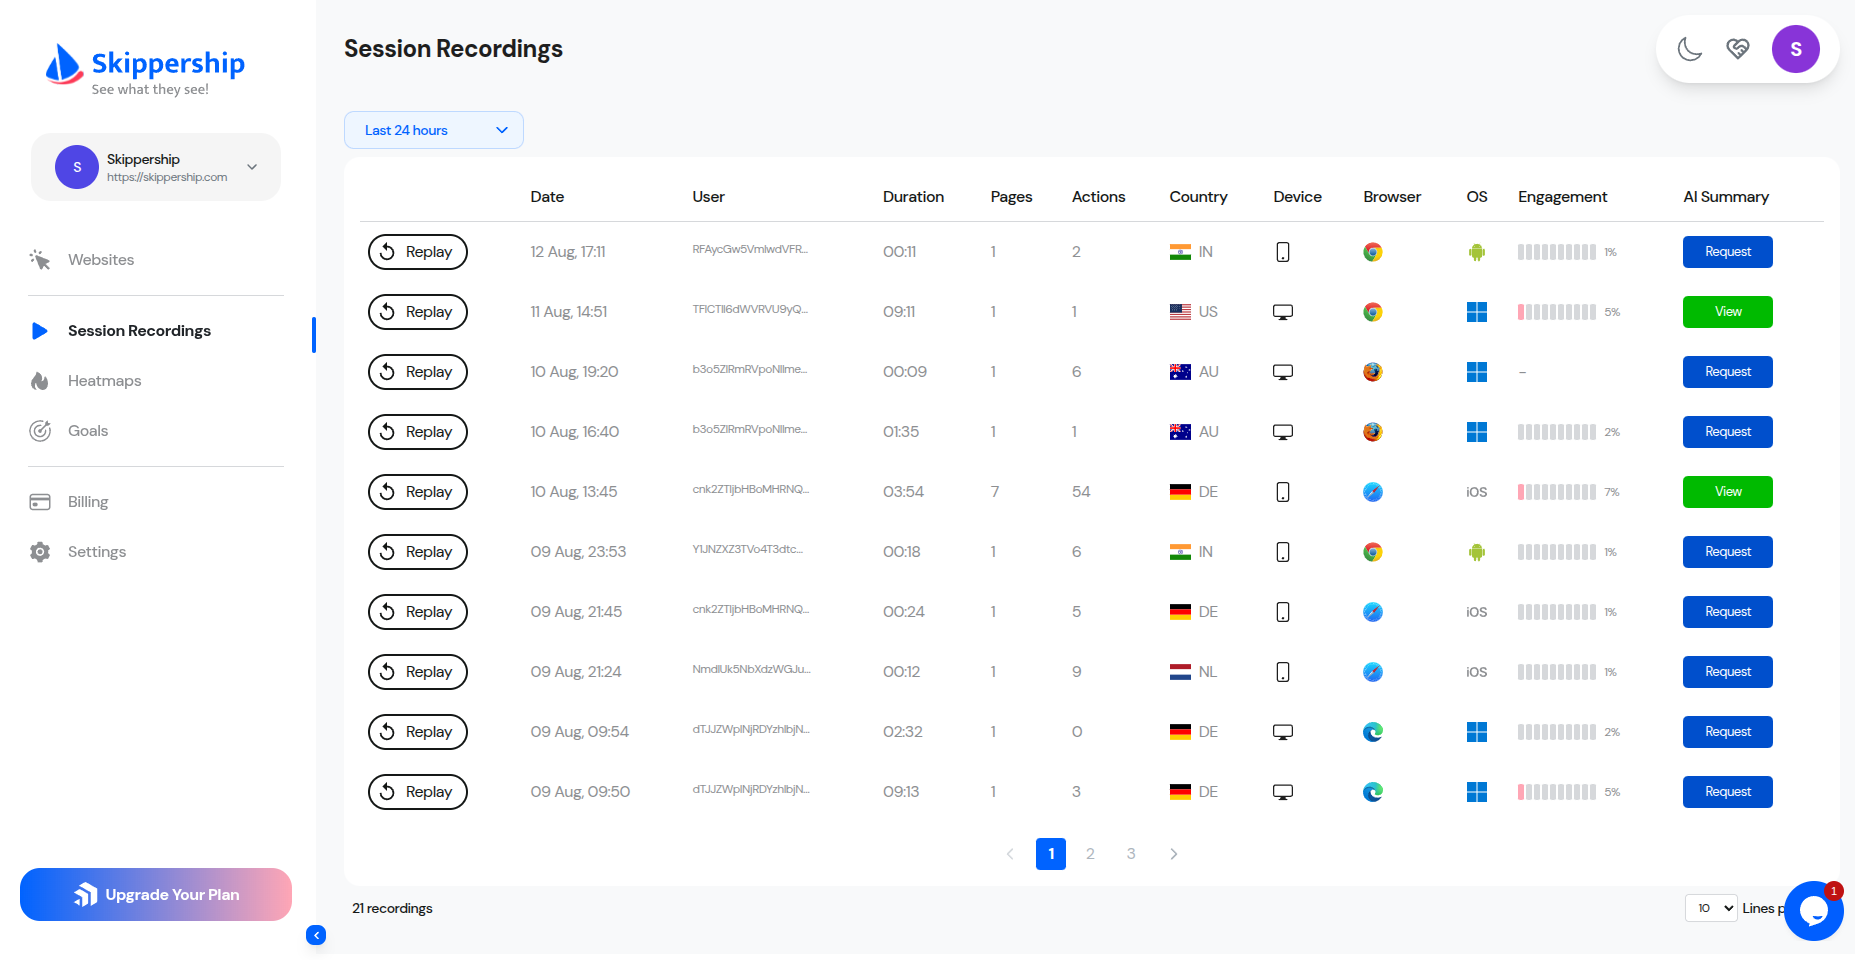
Task: Click the Billing card icon
Action: tap(40, 502)
